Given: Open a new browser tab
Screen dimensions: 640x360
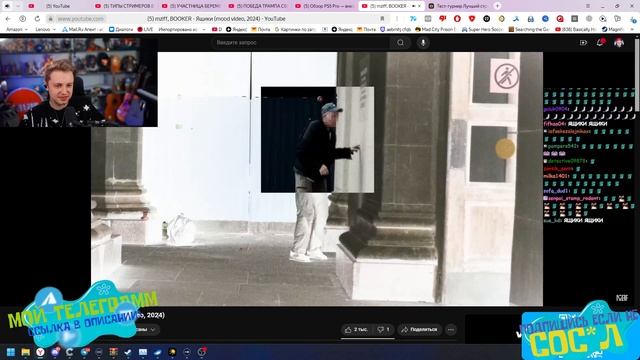Looking at the screenshot, I should 497,6.
